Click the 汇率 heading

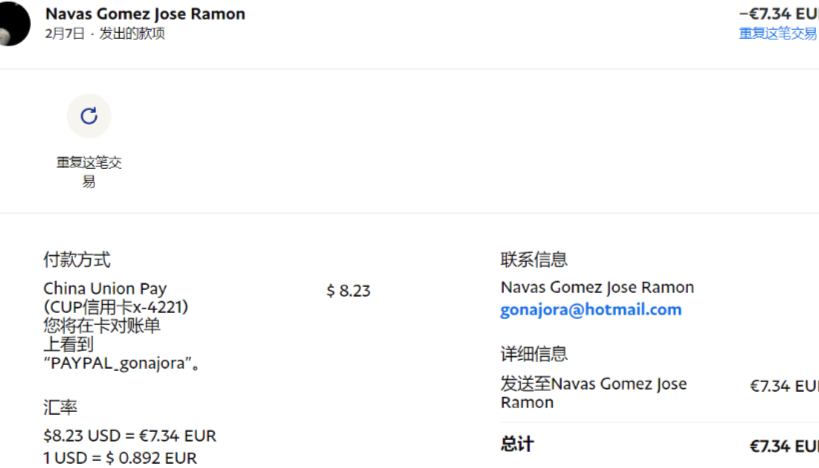pos(61,408)
